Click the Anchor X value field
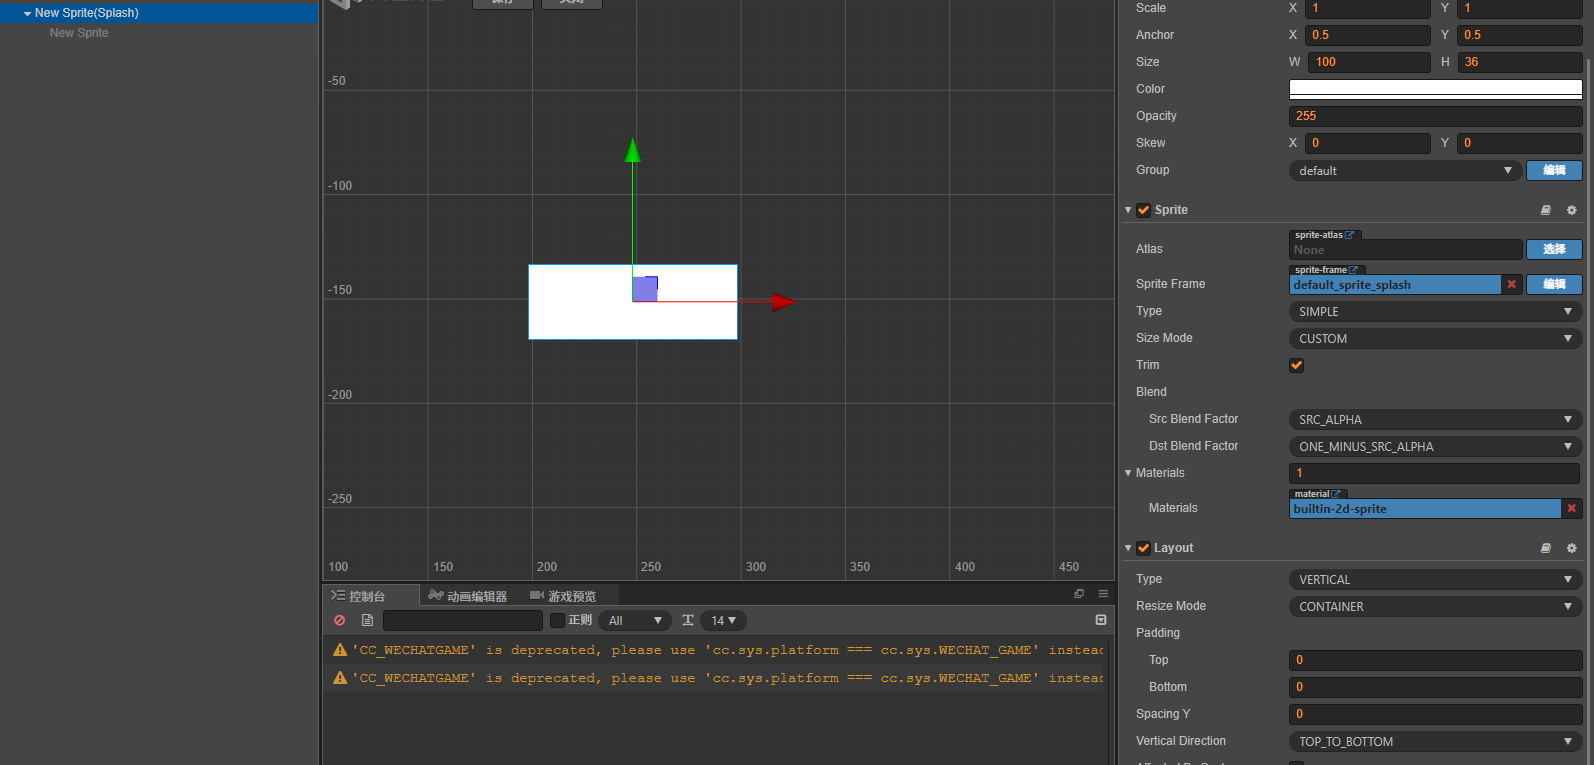Screen dimensions: 1594x765 [x=1369, y=35]
